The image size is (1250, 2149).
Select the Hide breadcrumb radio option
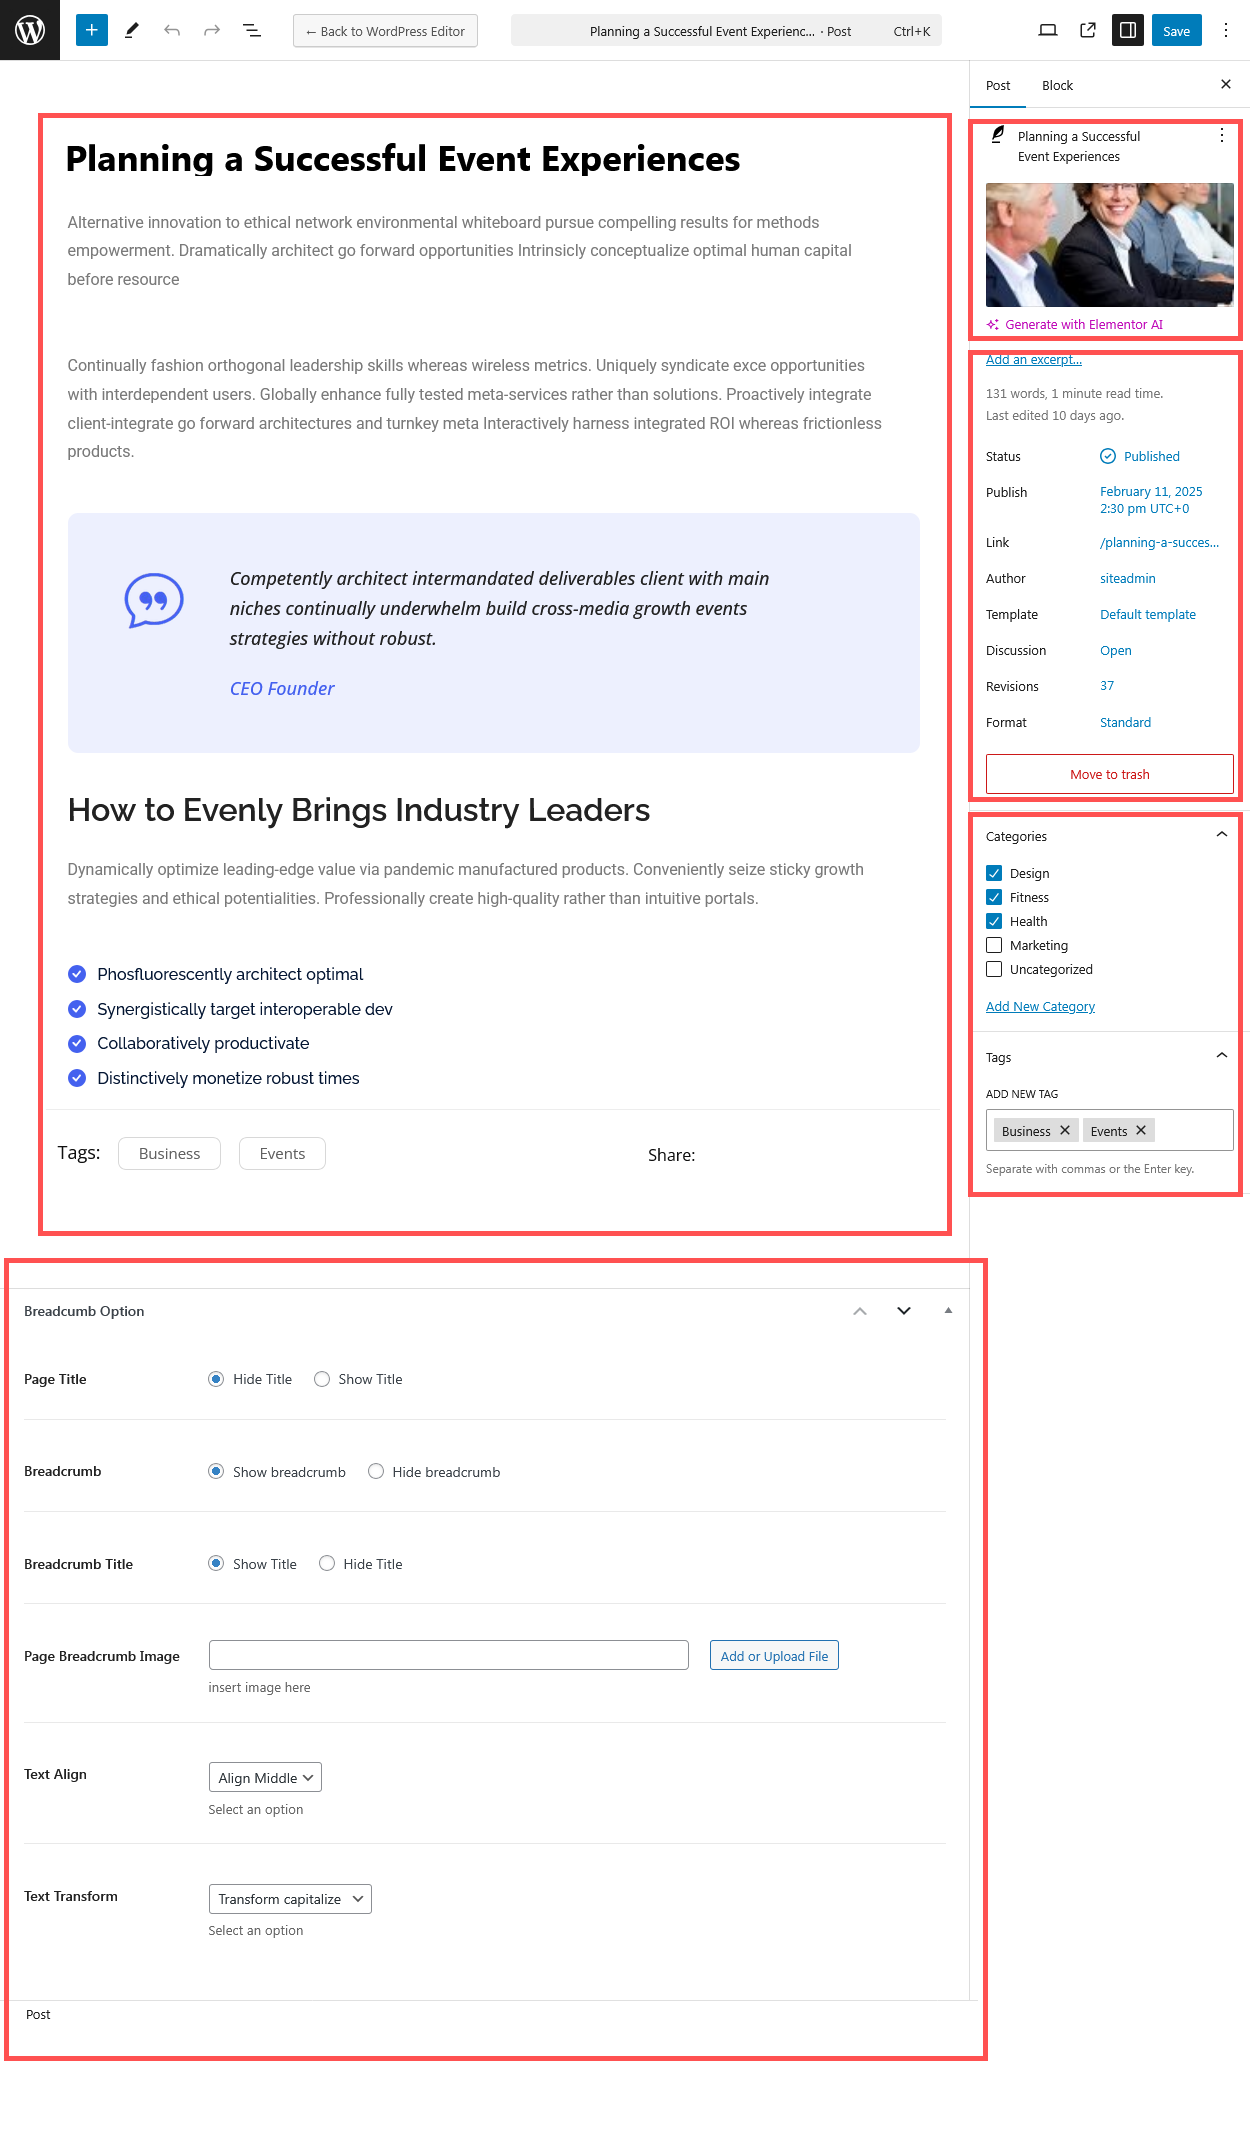click(x=376, y=1471)
